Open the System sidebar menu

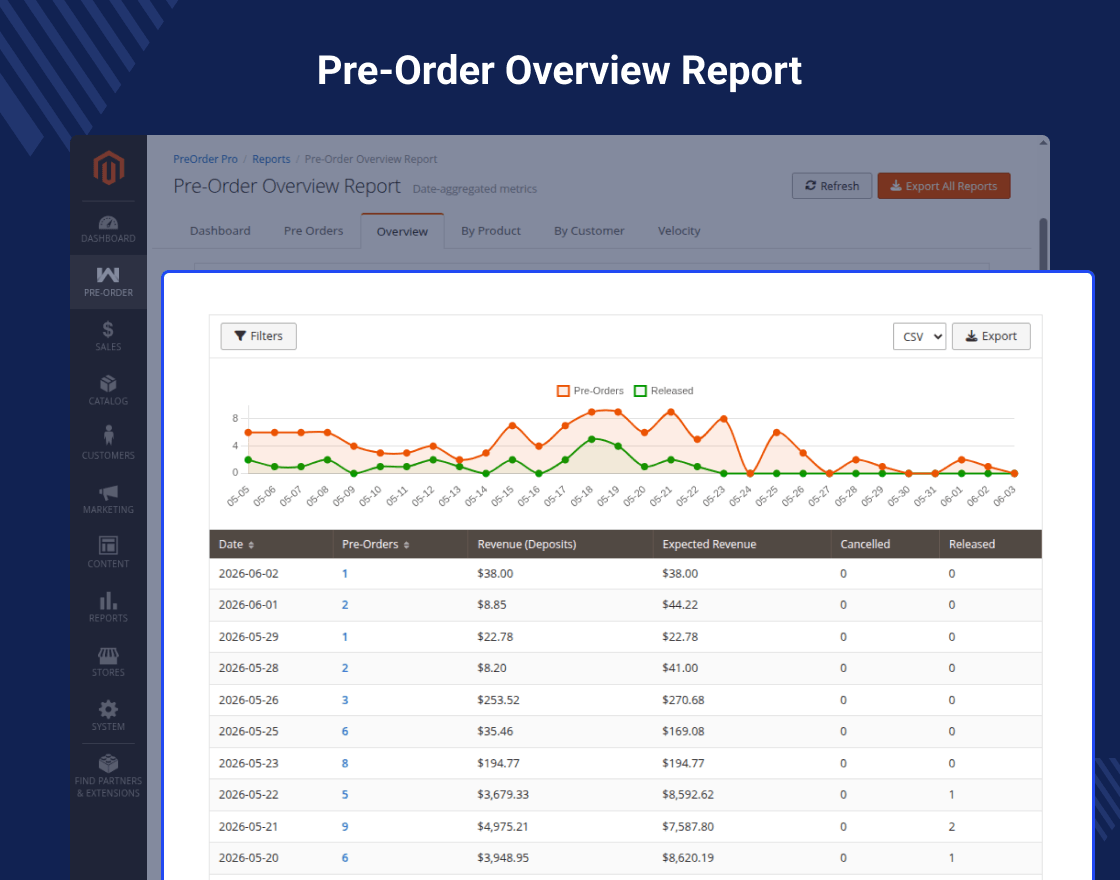coord(109,715)
